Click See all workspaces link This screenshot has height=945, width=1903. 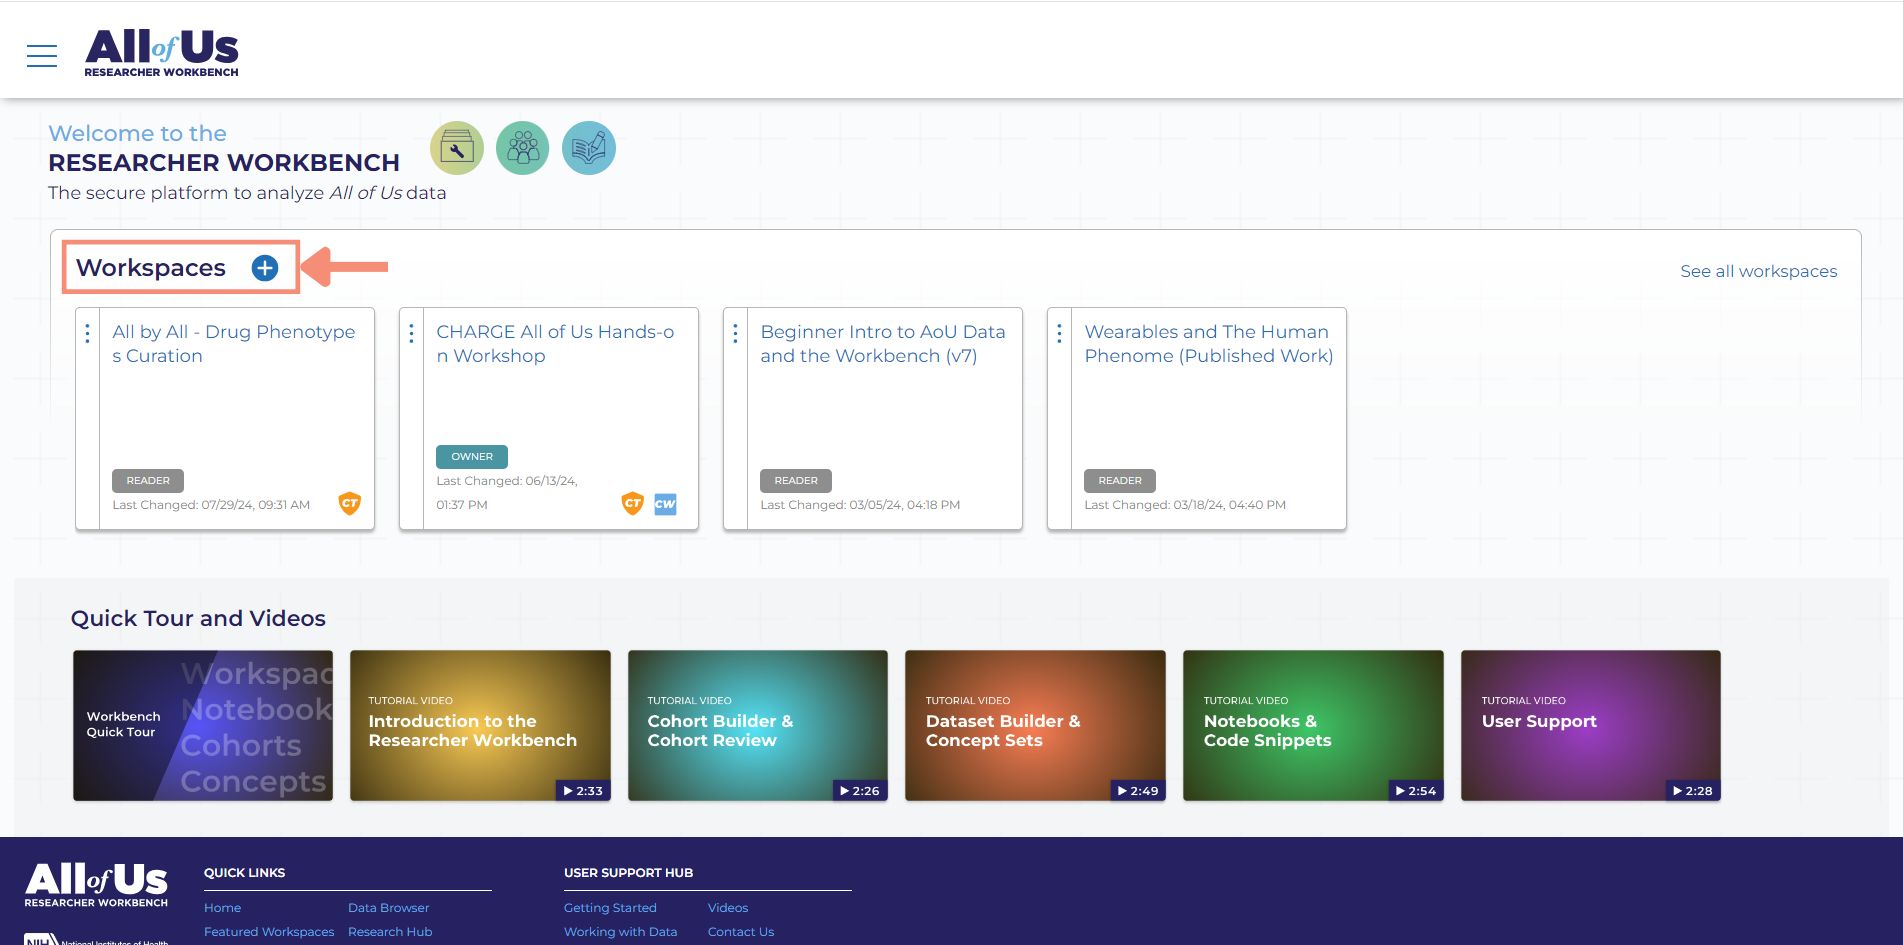1759,271
